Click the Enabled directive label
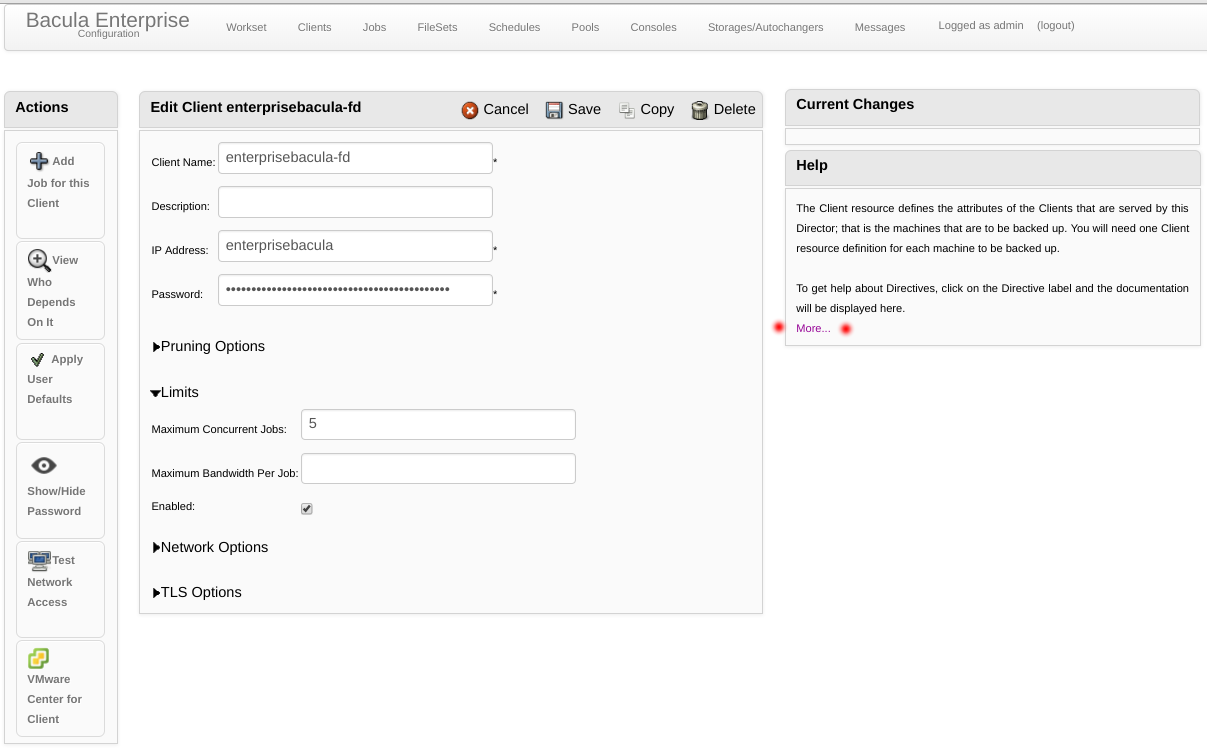This screenshot has height=750, width=1207. click(173, 506)
